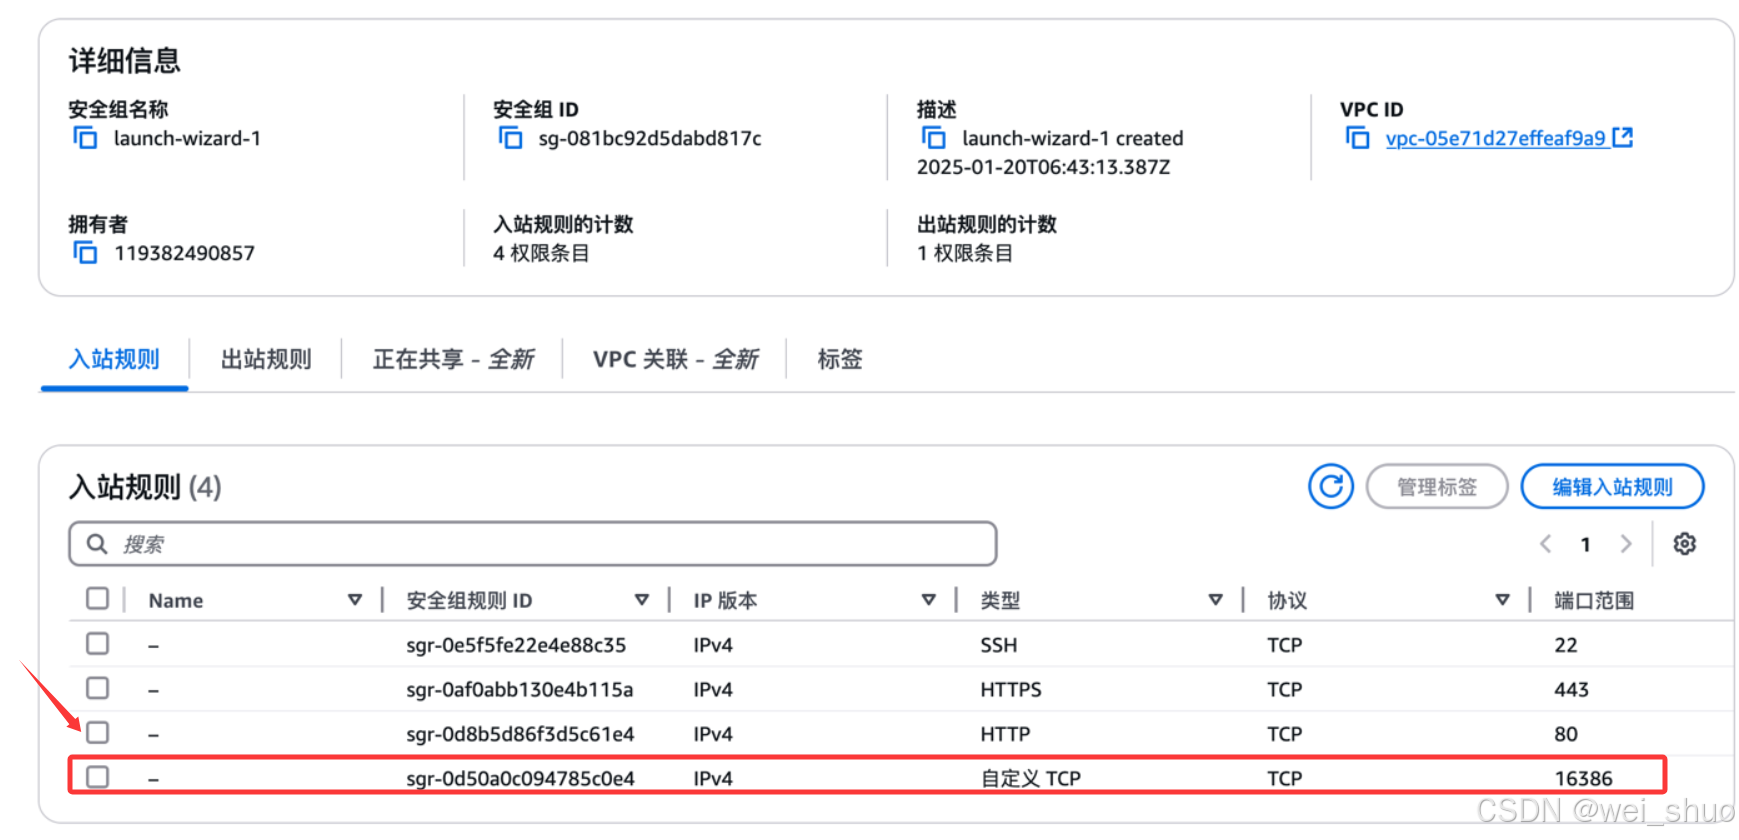Copy the owner account ID 119382490857

point(86,253)
